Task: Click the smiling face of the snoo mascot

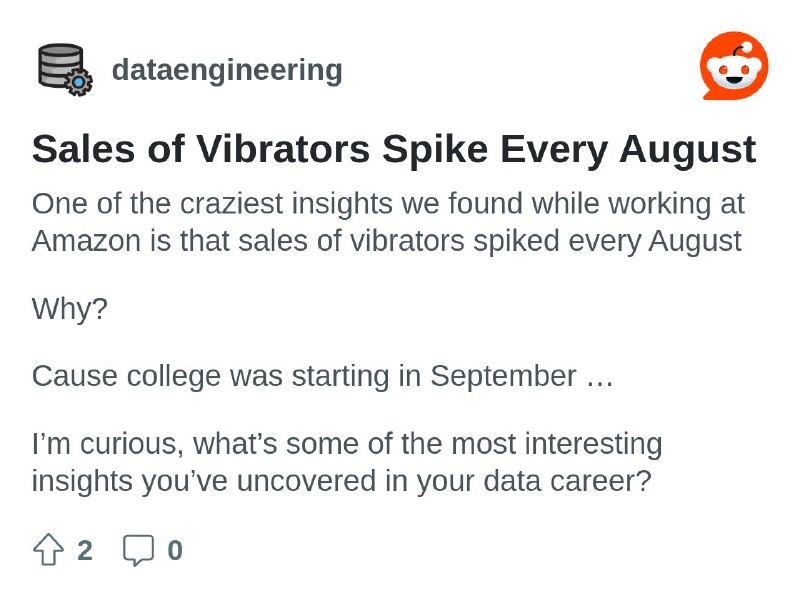Action: pyautogui.click(x=736, y=70)
